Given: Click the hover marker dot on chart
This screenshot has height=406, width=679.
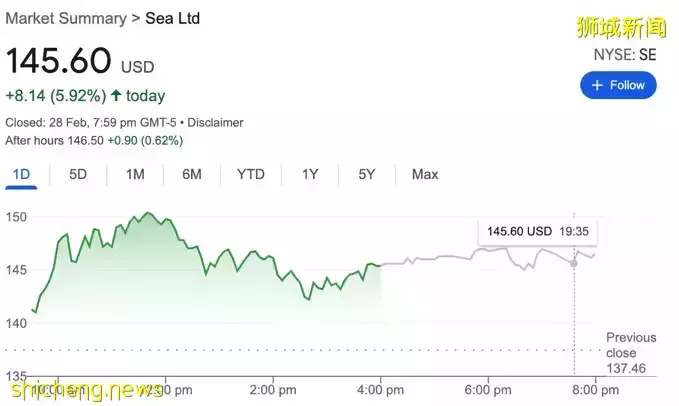Looking at the screenshot, I should click(x=574, y=262).
